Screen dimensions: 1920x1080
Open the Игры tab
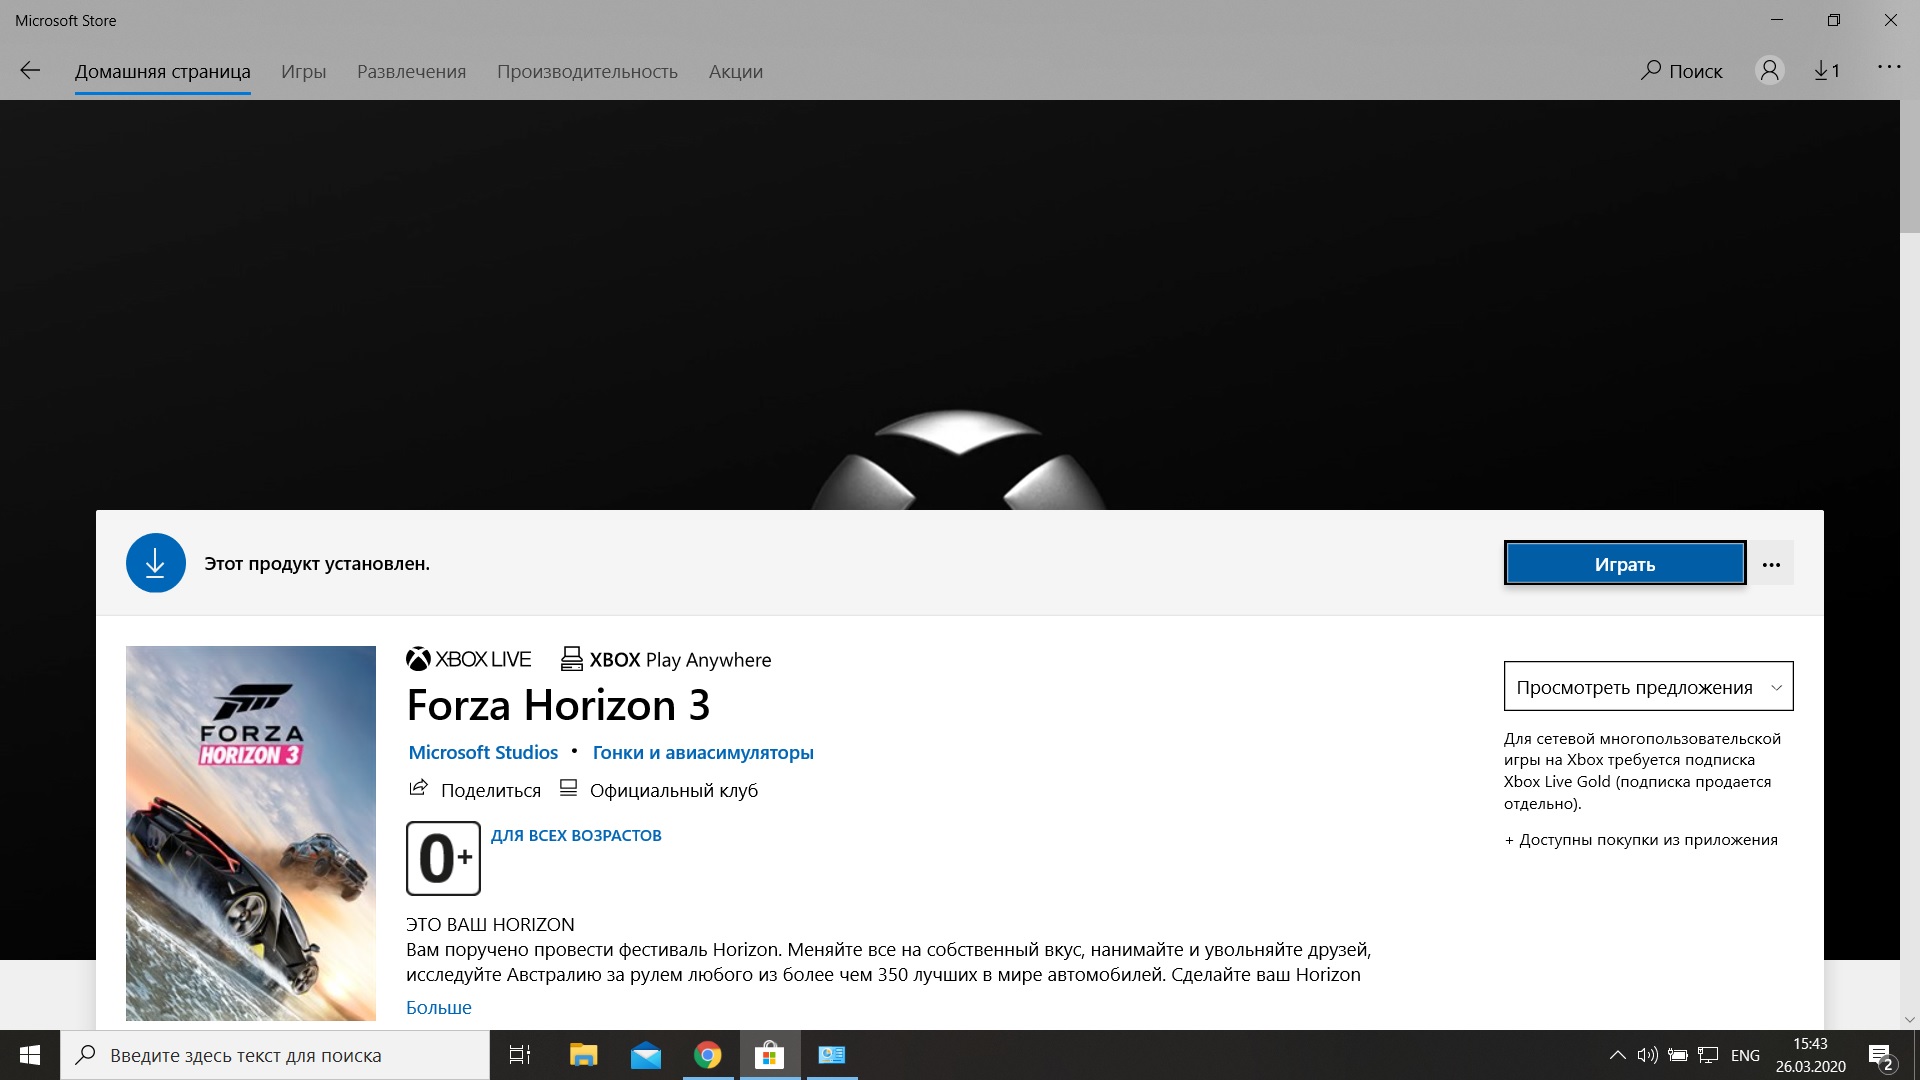click(x=303, y=71)
